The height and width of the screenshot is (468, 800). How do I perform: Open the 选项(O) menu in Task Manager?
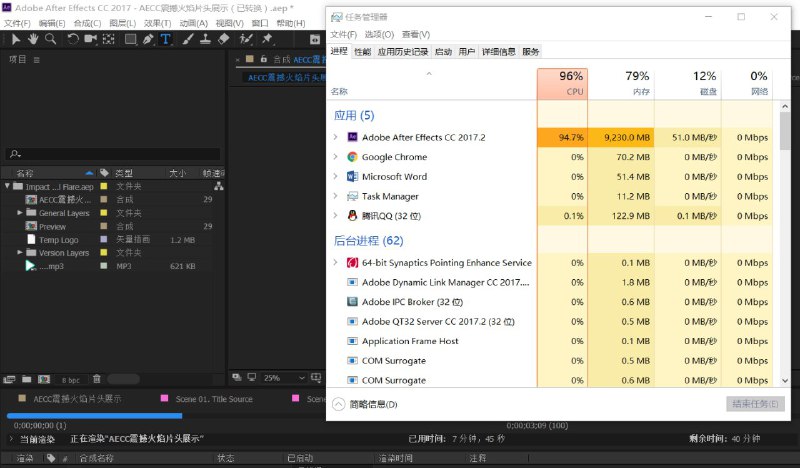tap(379, 34)
